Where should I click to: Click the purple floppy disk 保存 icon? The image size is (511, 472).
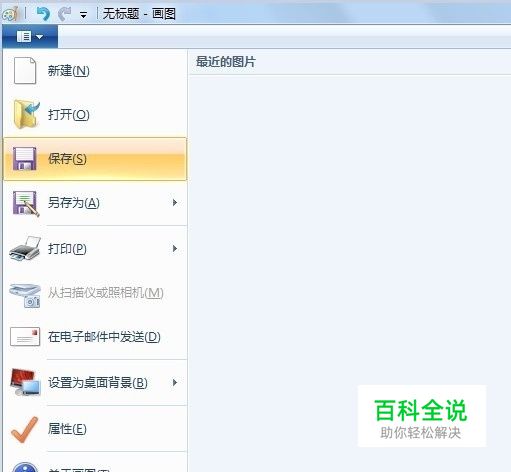point(25,159)
